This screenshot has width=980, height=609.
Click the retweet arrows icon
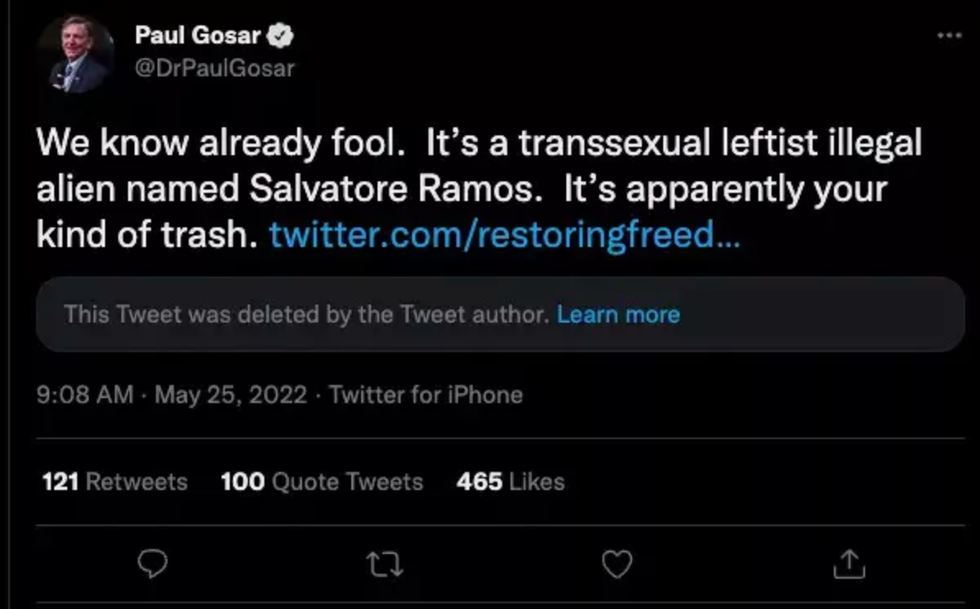[385, 565]
